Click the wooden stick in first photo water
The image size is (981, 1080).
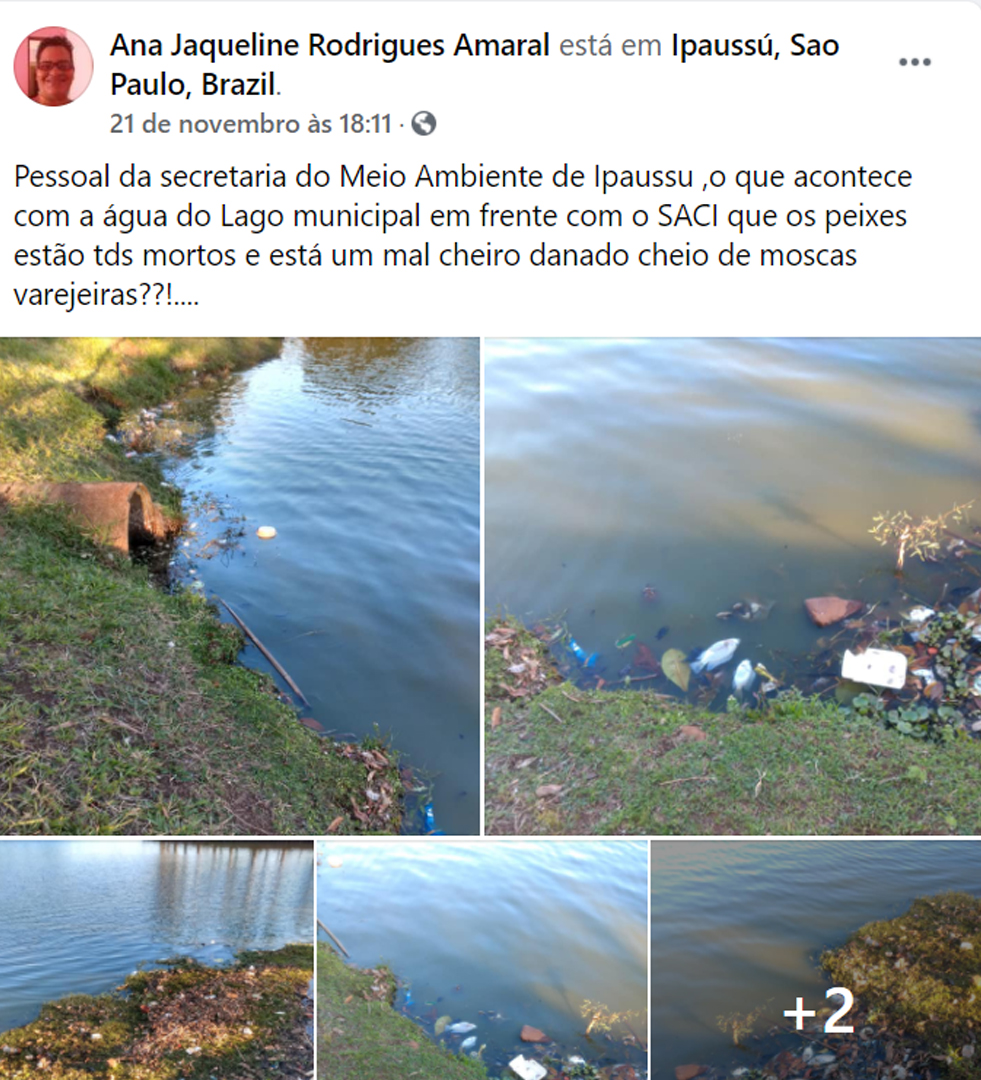coord(263,652)
